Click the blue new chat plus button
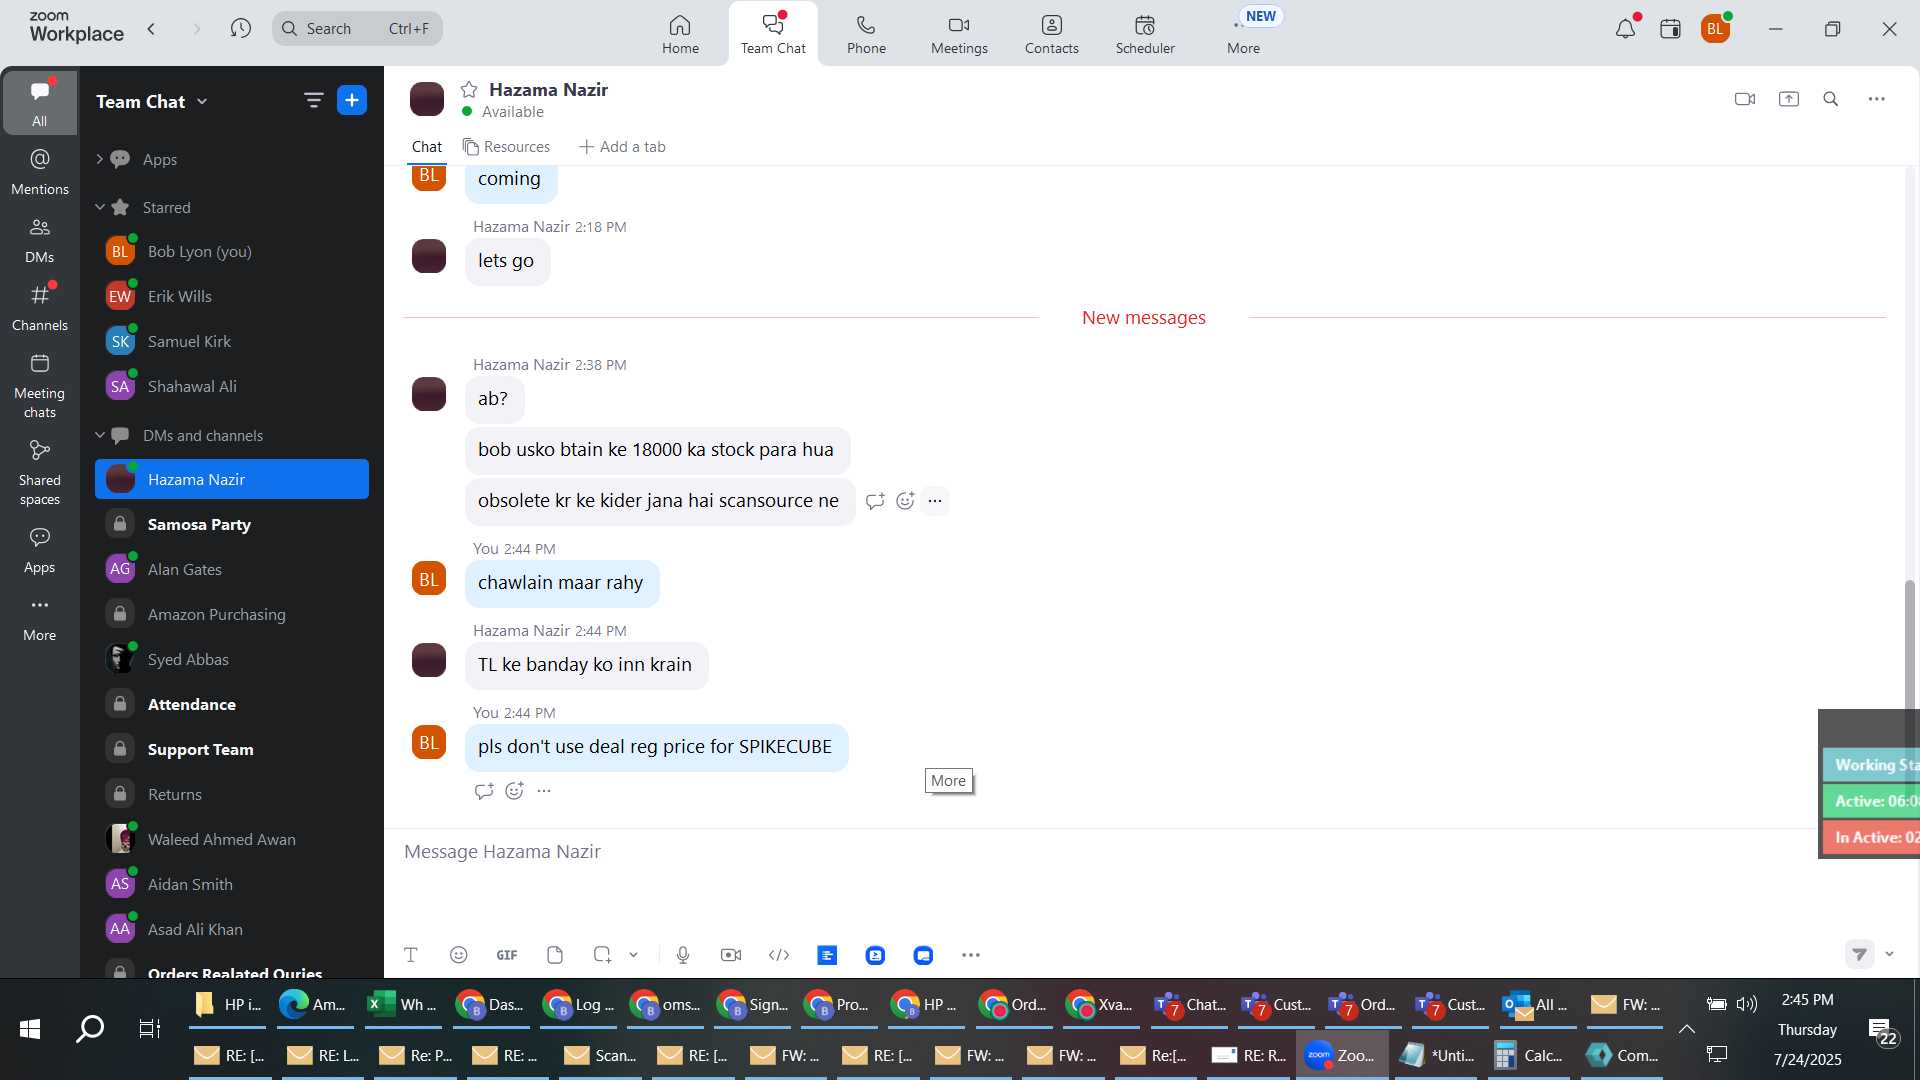This screenshot has height=1080, width=1920. tap(352, 100)
